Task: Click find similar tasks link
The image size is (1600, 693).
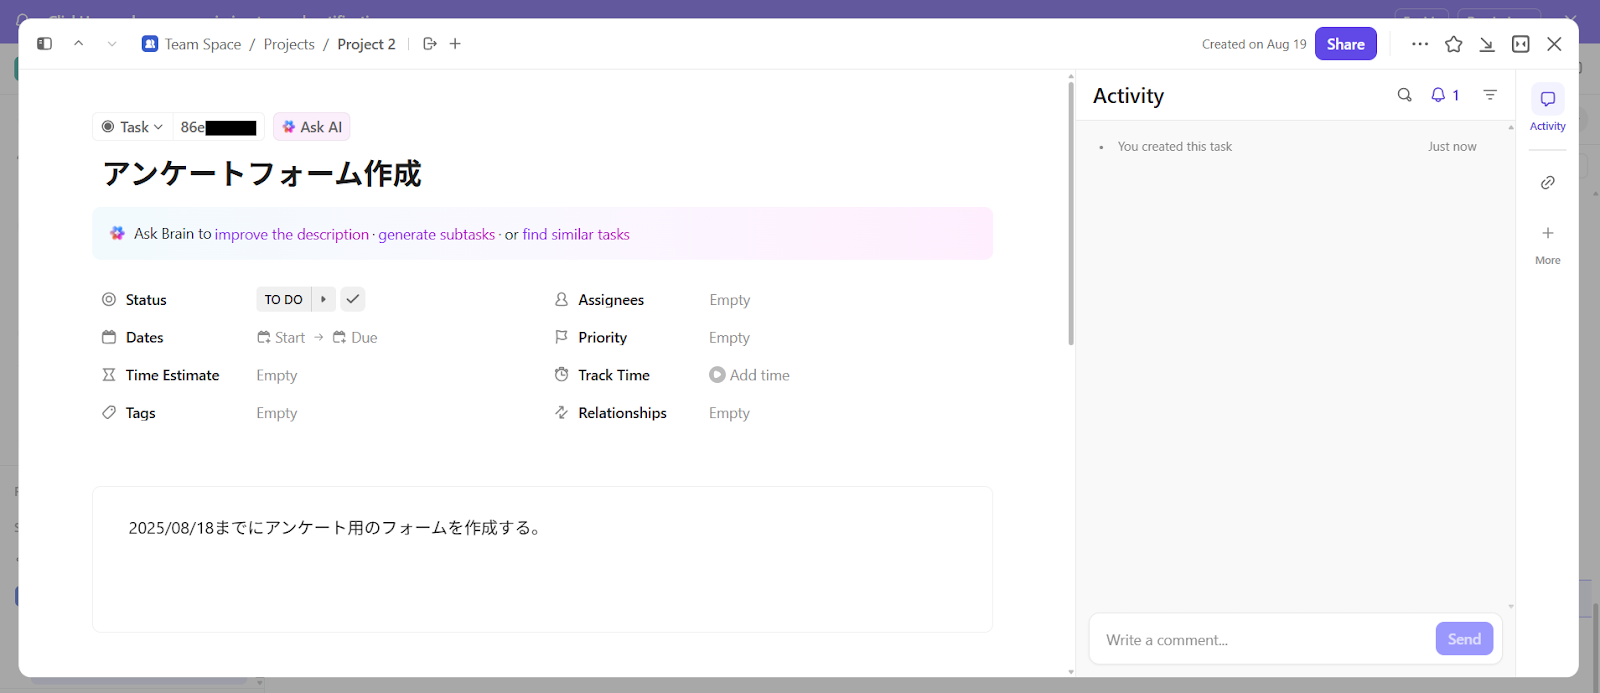Action: pyautogui.click(x=576, y=234)
